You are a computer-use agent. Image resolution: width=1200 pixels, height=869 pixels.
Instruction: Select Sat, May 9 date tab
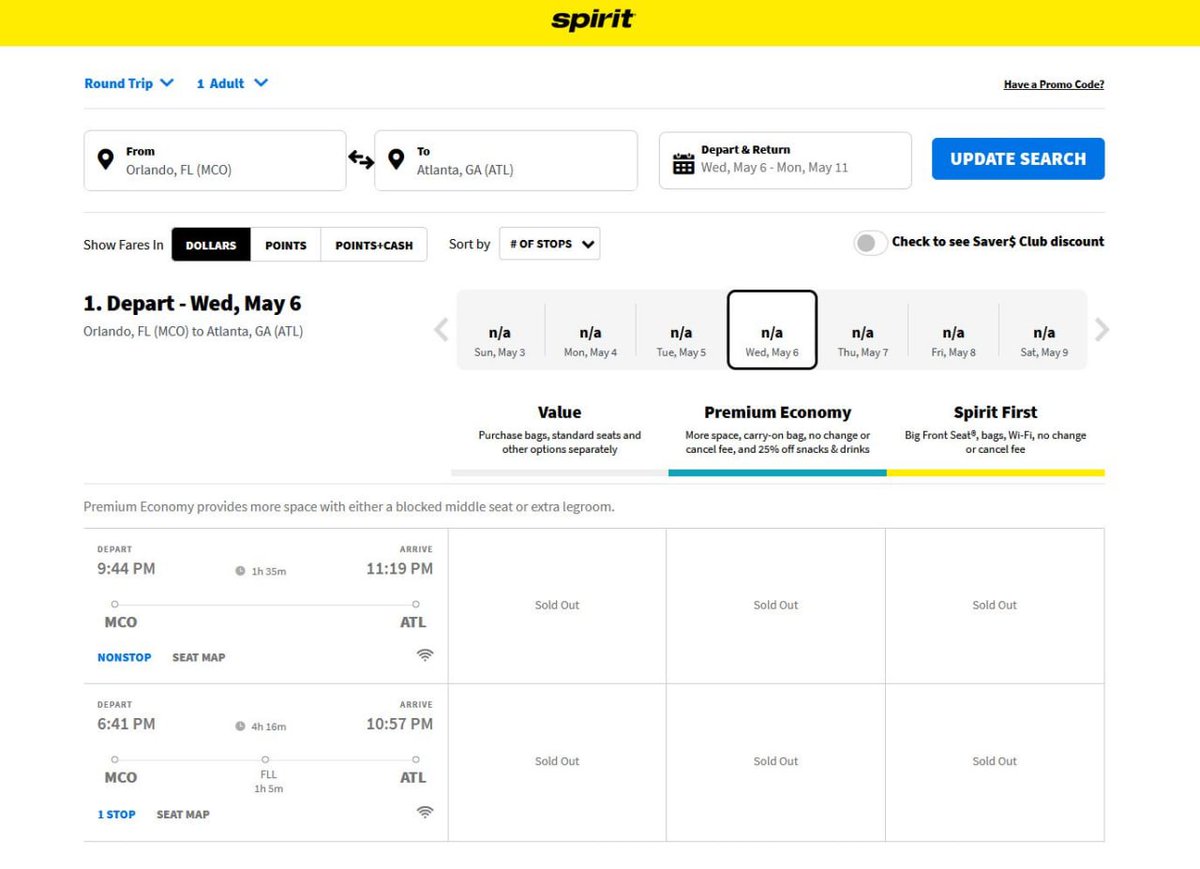click(1044, 330)
